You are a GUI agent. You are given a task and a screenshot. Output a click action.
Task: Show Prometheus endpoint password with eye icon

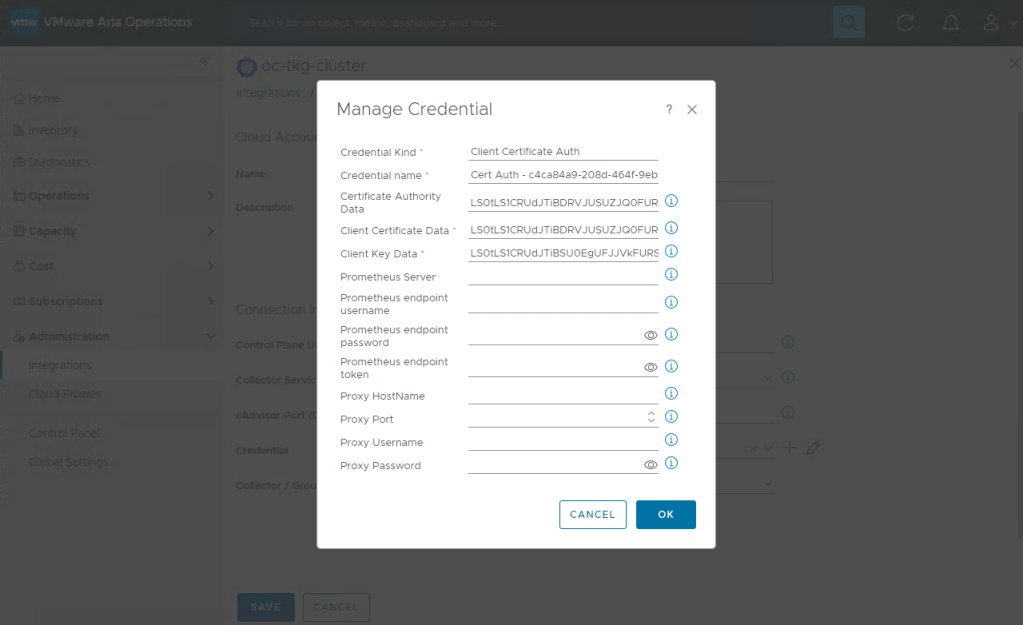coord(651,335)
